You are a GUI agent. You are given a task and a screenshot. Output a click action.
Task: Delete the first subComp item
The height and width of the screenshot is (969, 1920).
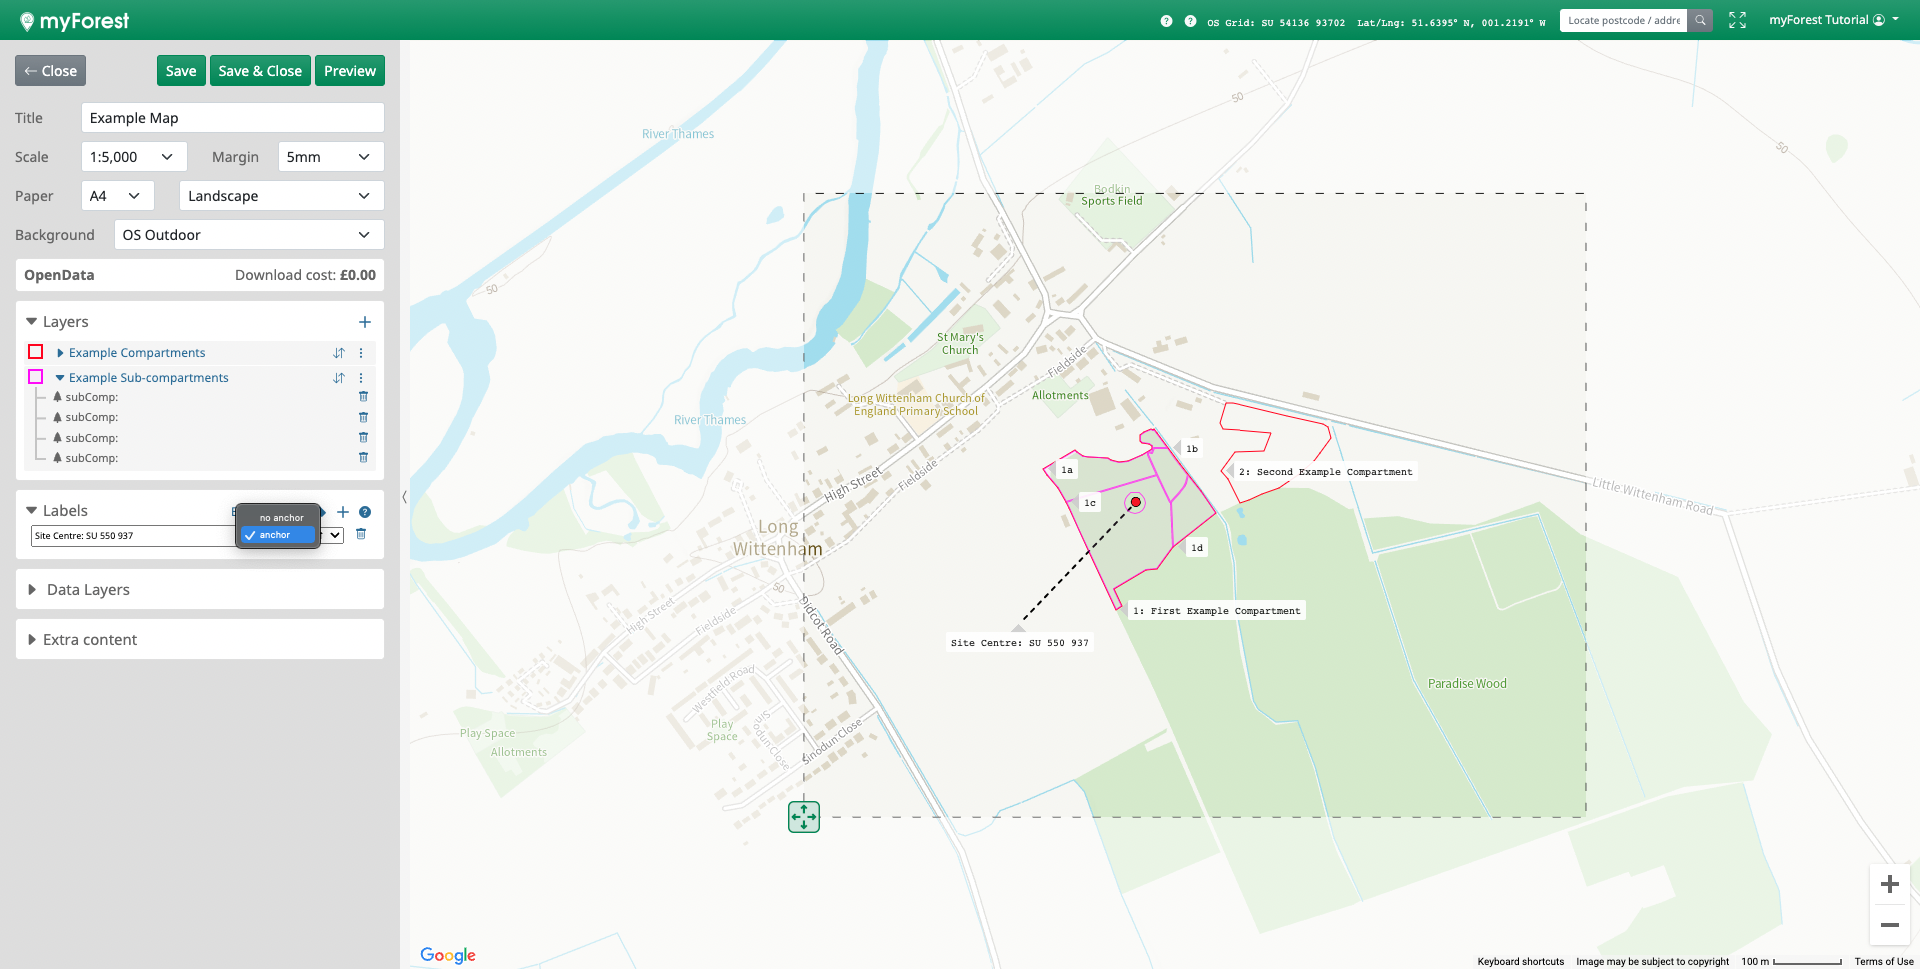363,397
